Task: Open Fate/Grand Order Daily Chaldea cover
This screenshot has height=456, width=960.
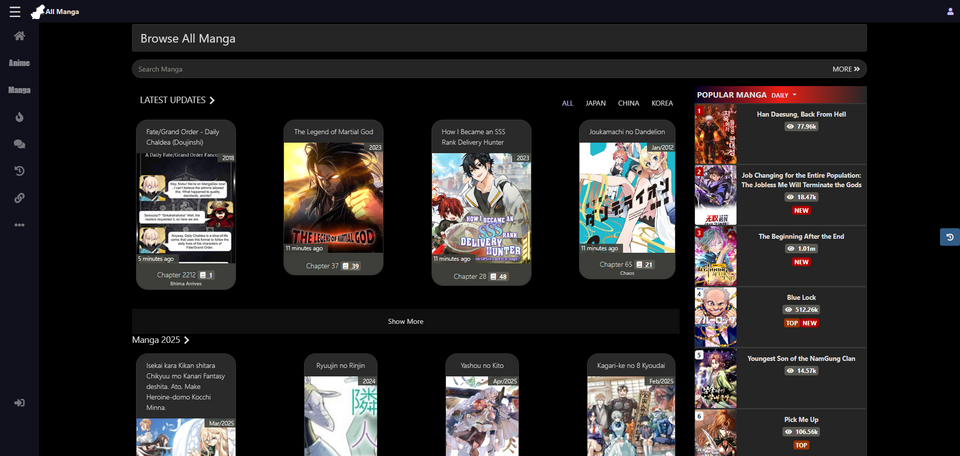Action: [x=186, y=208]
